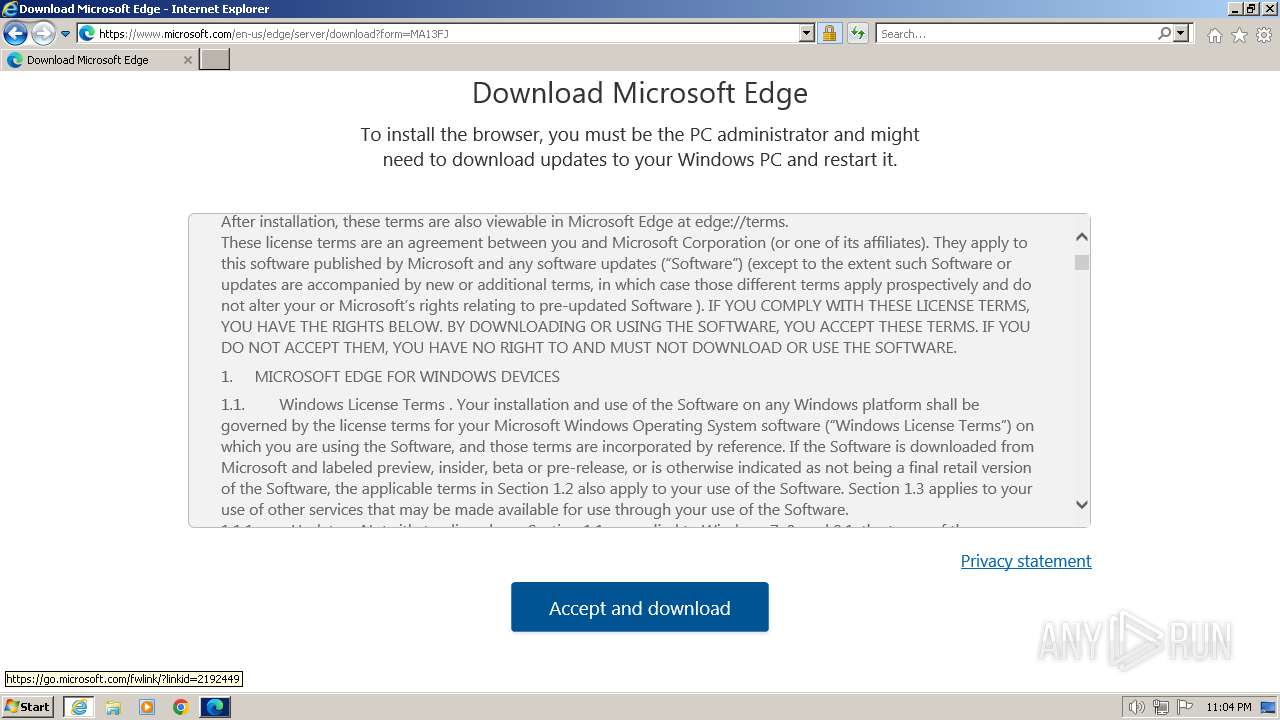Image resolution: width=1280 pixels, height=720 pixels.
Task: Click the Refresh page icon
Action: tap(857, 34)
